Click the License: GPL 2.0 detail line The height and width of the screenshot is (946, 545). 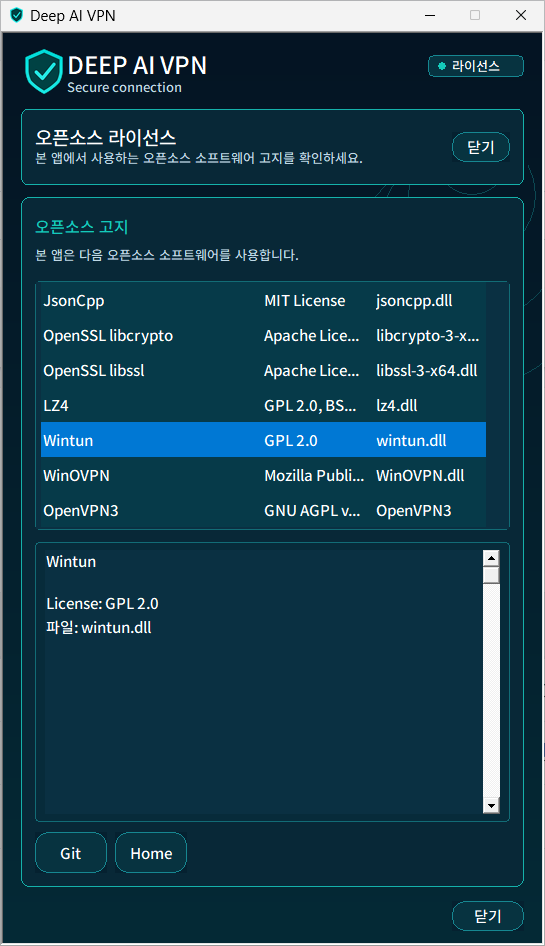click(x=102, y=603)
